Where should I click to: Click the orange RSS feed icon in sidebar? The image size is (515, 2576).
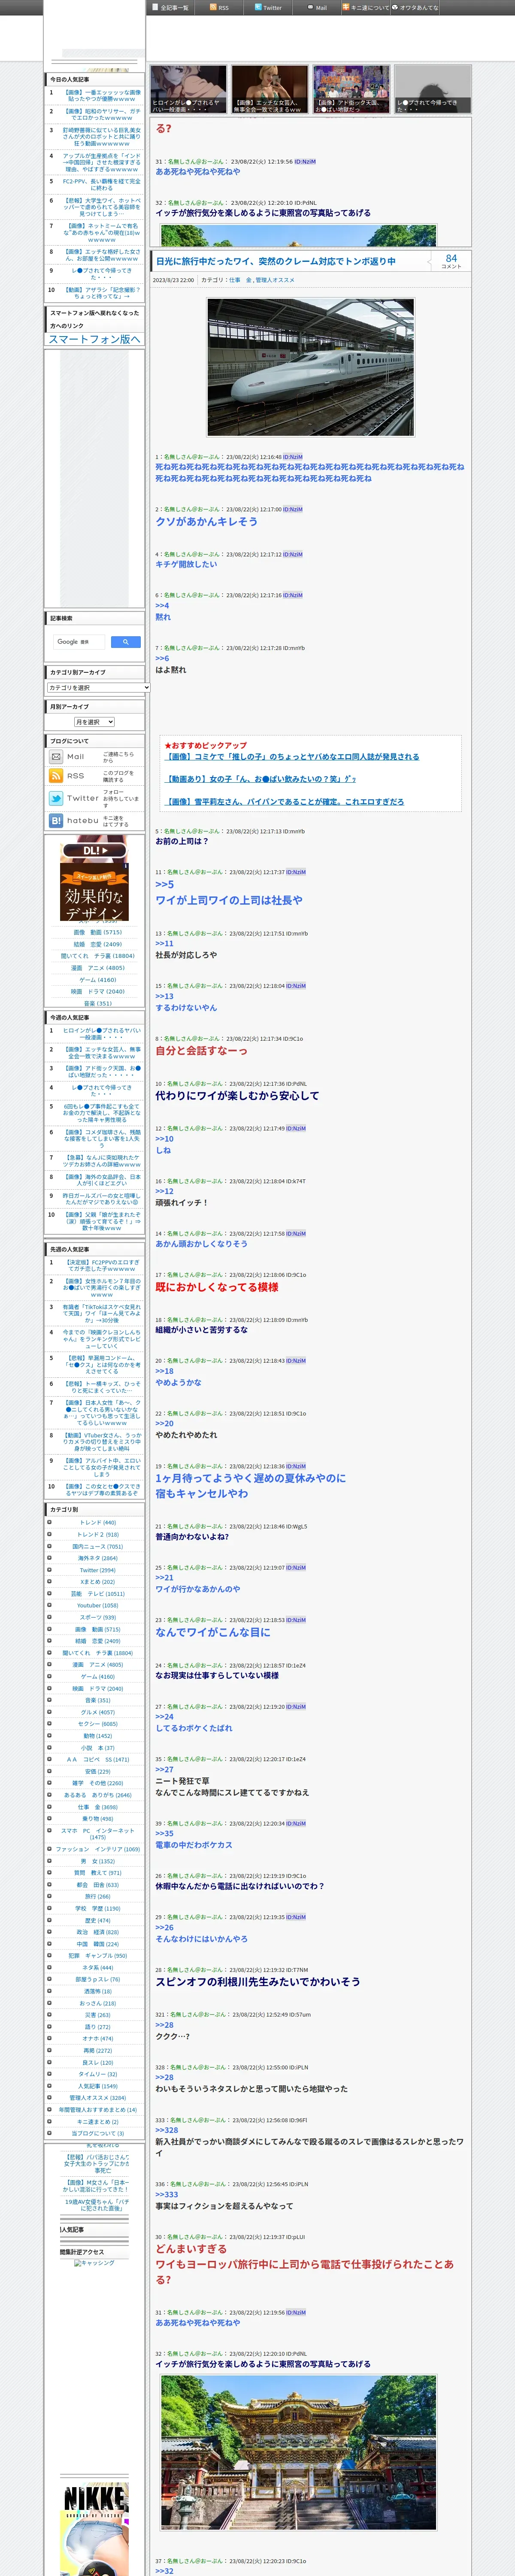tap(56, 776)
